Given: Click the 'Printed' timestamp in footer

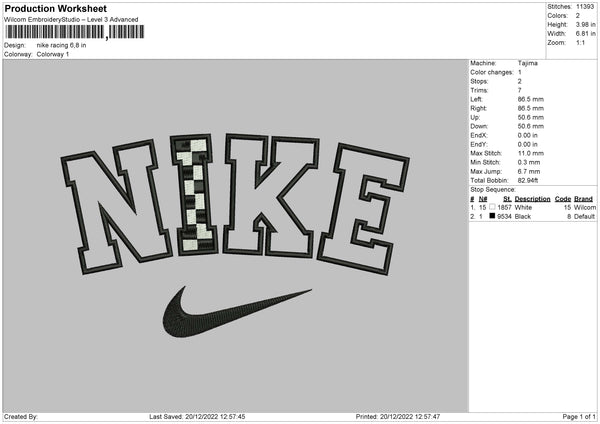Looking at the screenshot, I should pyautogui.click(x=398, y=417).
